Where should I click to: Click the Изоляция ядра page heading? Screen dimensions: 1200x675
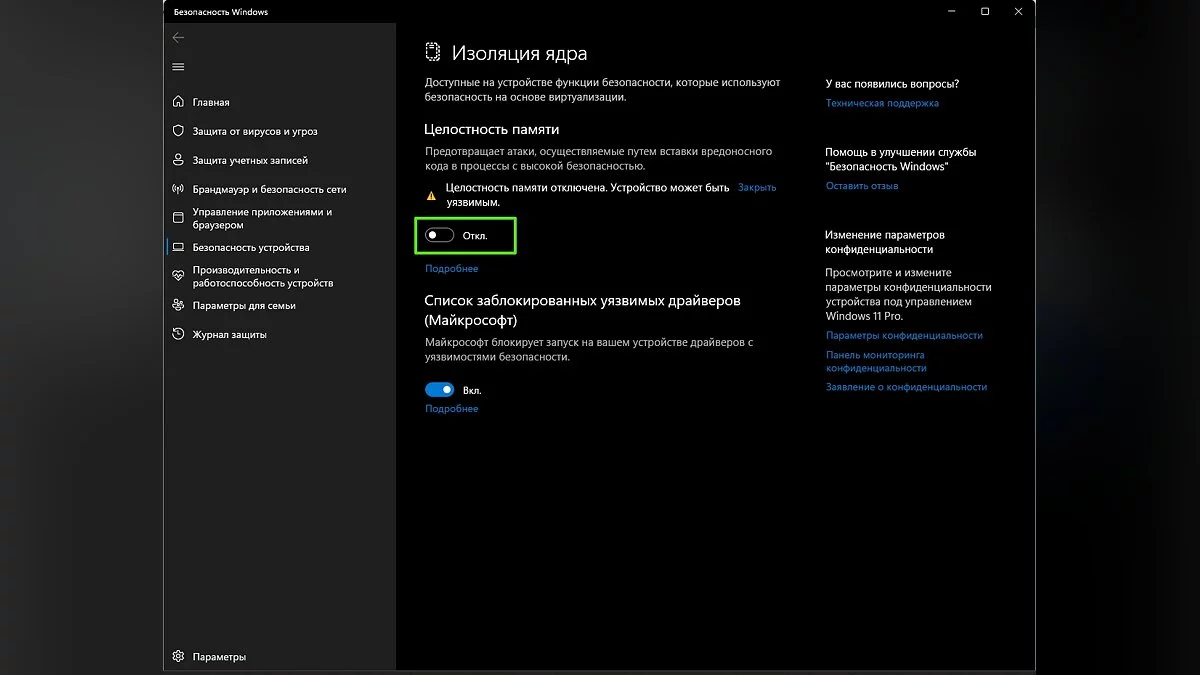[520, 53]
